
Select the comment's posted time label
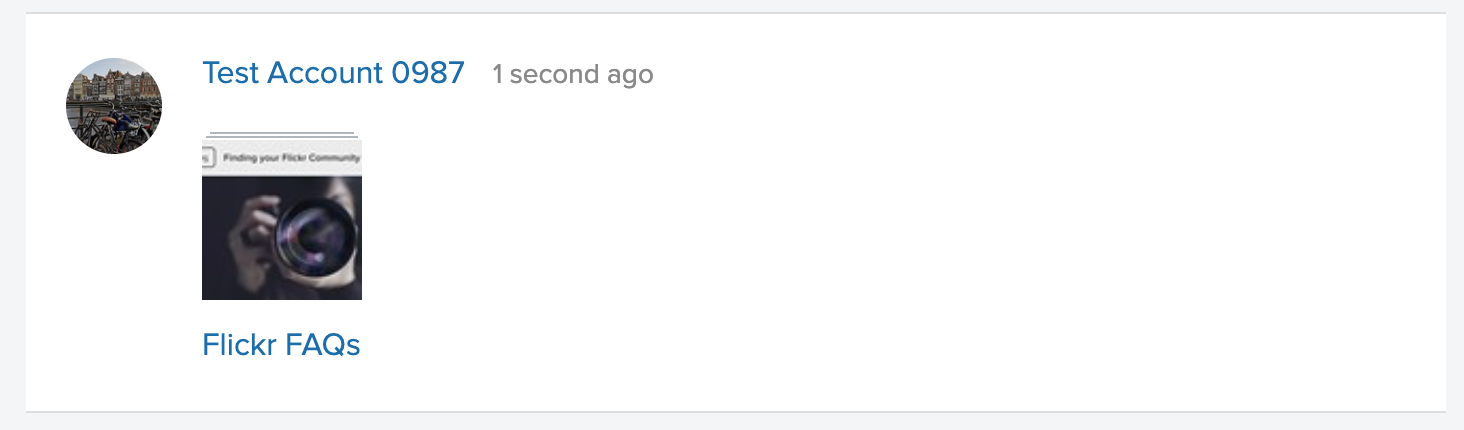[x=572, y=74]
